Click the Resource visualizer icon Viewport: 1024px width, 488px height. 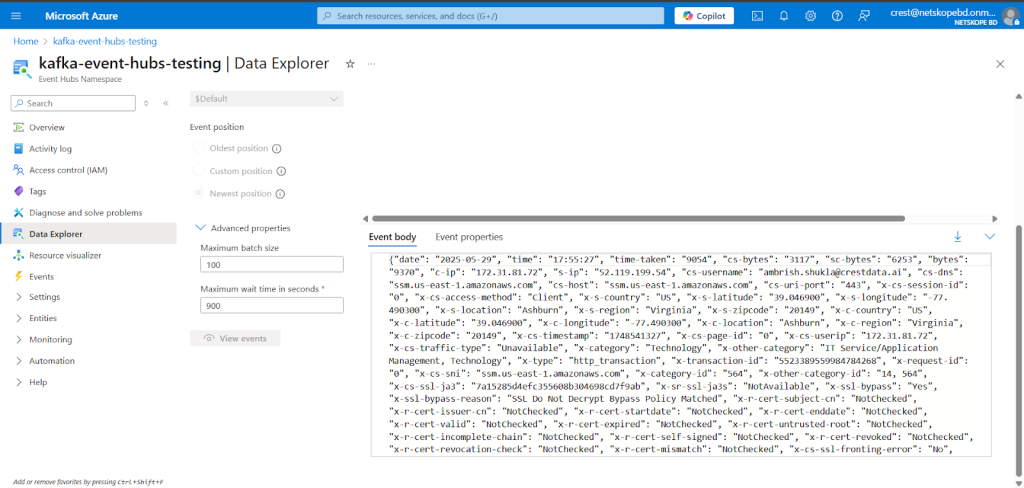(18, 255)
